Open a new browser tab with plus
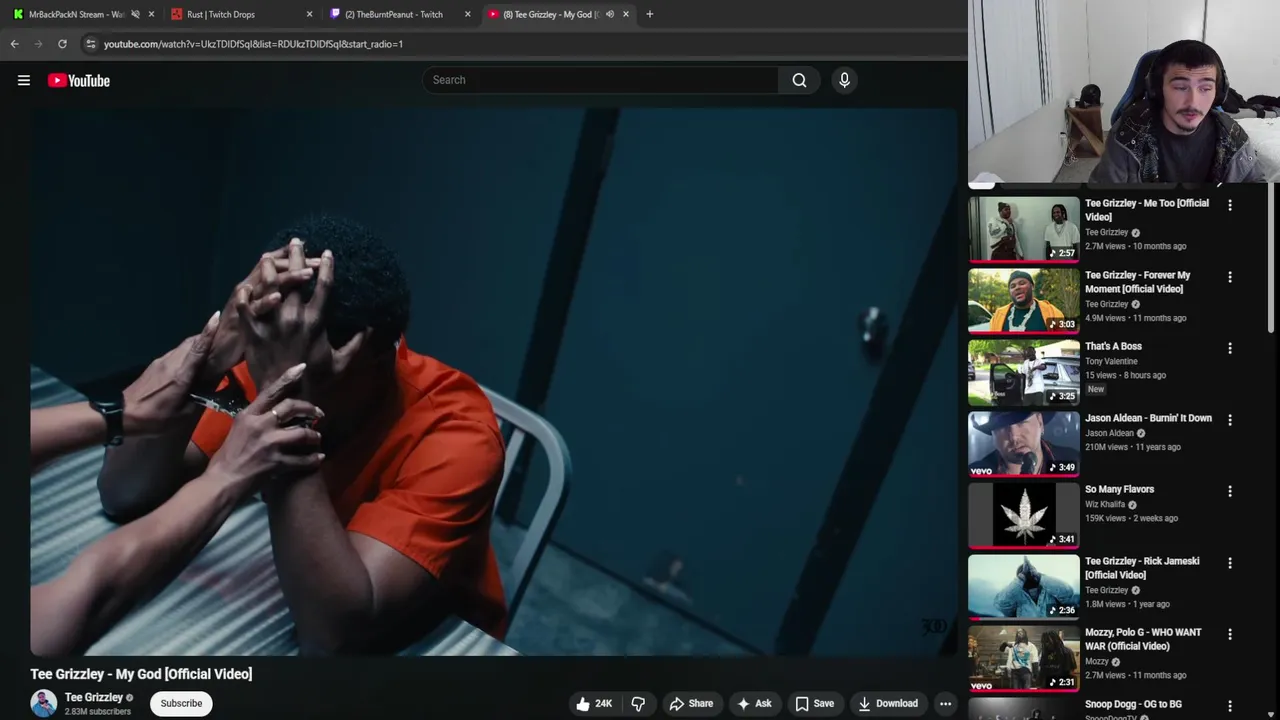Viewport: 1280px width, 720px height. click(x=649, y=14)
